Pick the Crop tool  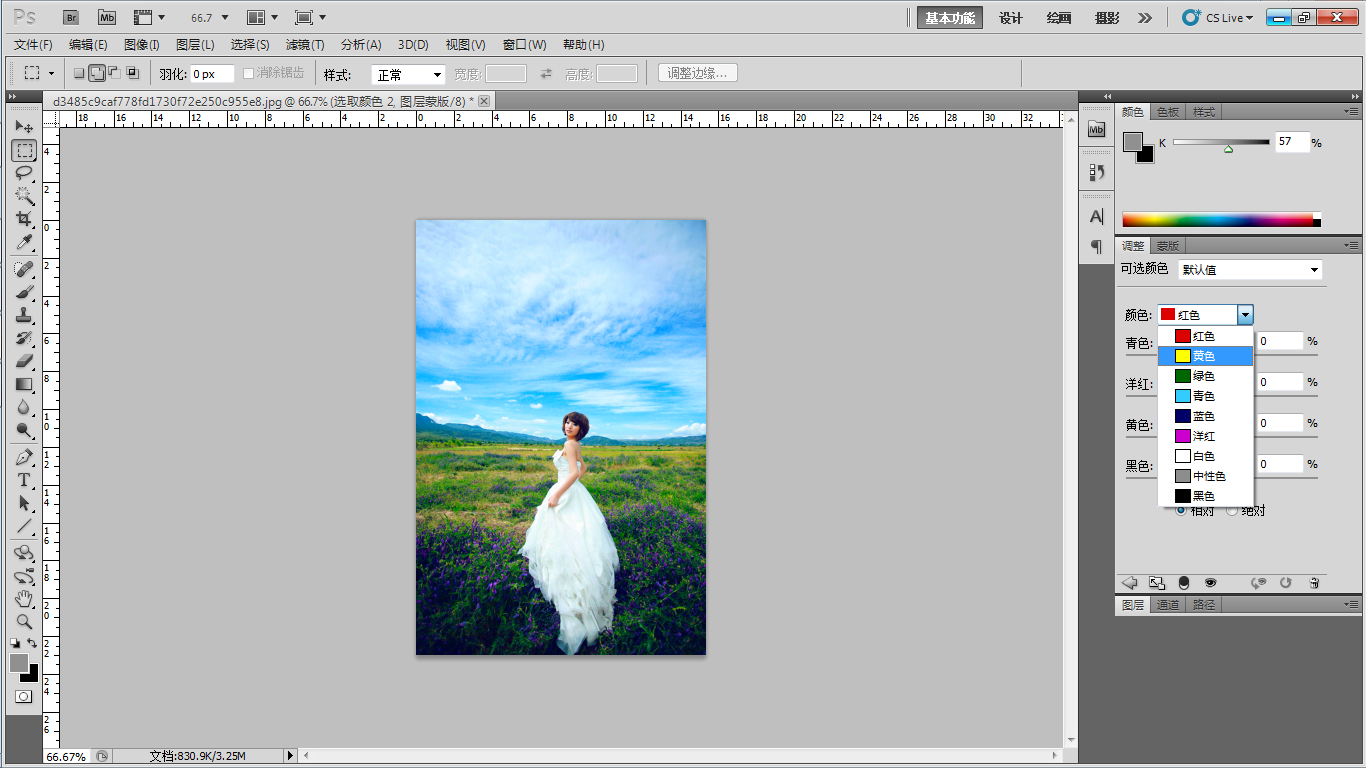click(24, 219)
